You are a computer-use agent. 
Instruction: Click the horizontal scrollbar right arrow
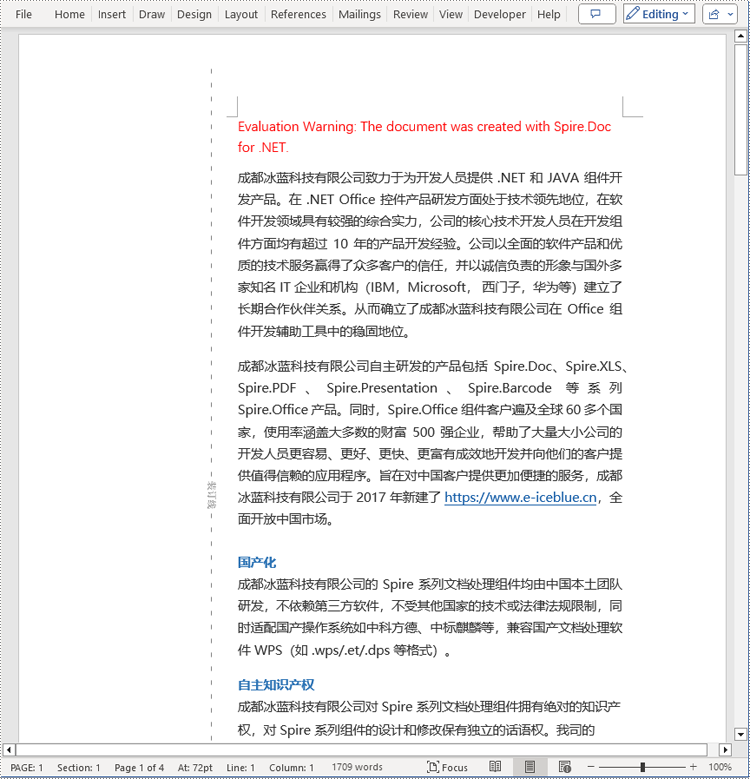pos(725,749)
